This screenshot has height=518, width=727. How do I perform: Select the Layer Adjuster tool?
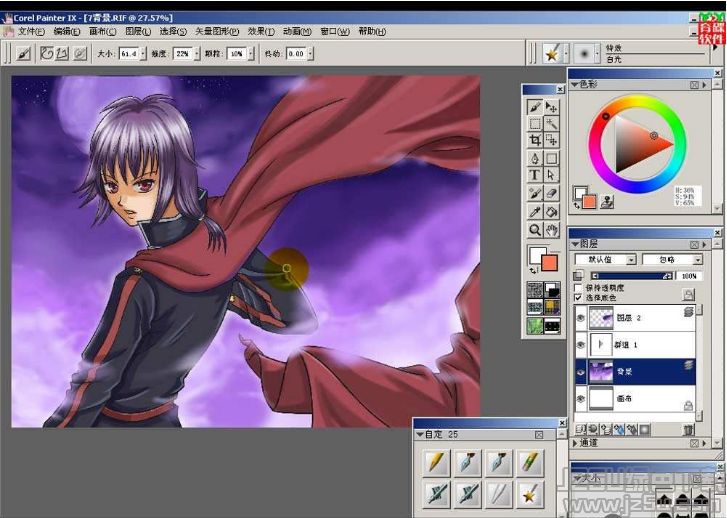pyautogui.click(x=551, y=107)
